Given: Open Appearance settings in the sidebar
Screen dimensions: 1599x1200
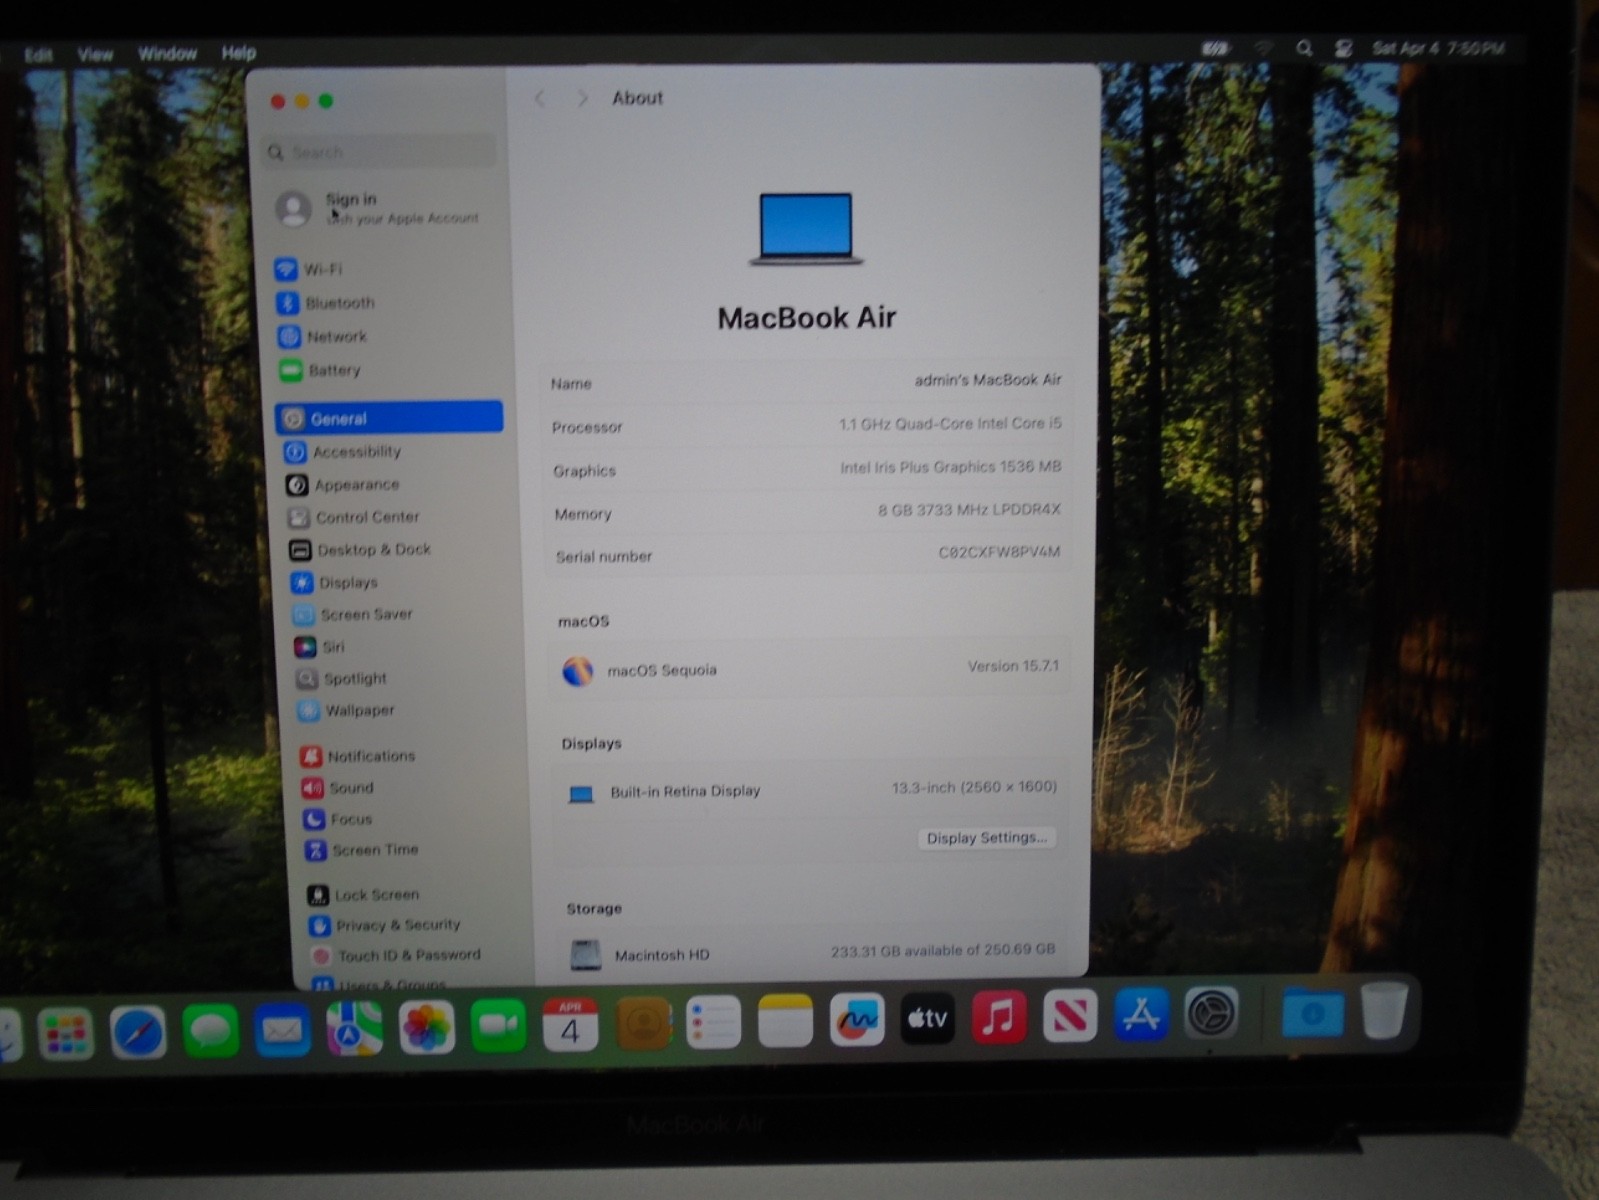Looking at the screenshot, I should pyautogui.click(x=343, y=485).
